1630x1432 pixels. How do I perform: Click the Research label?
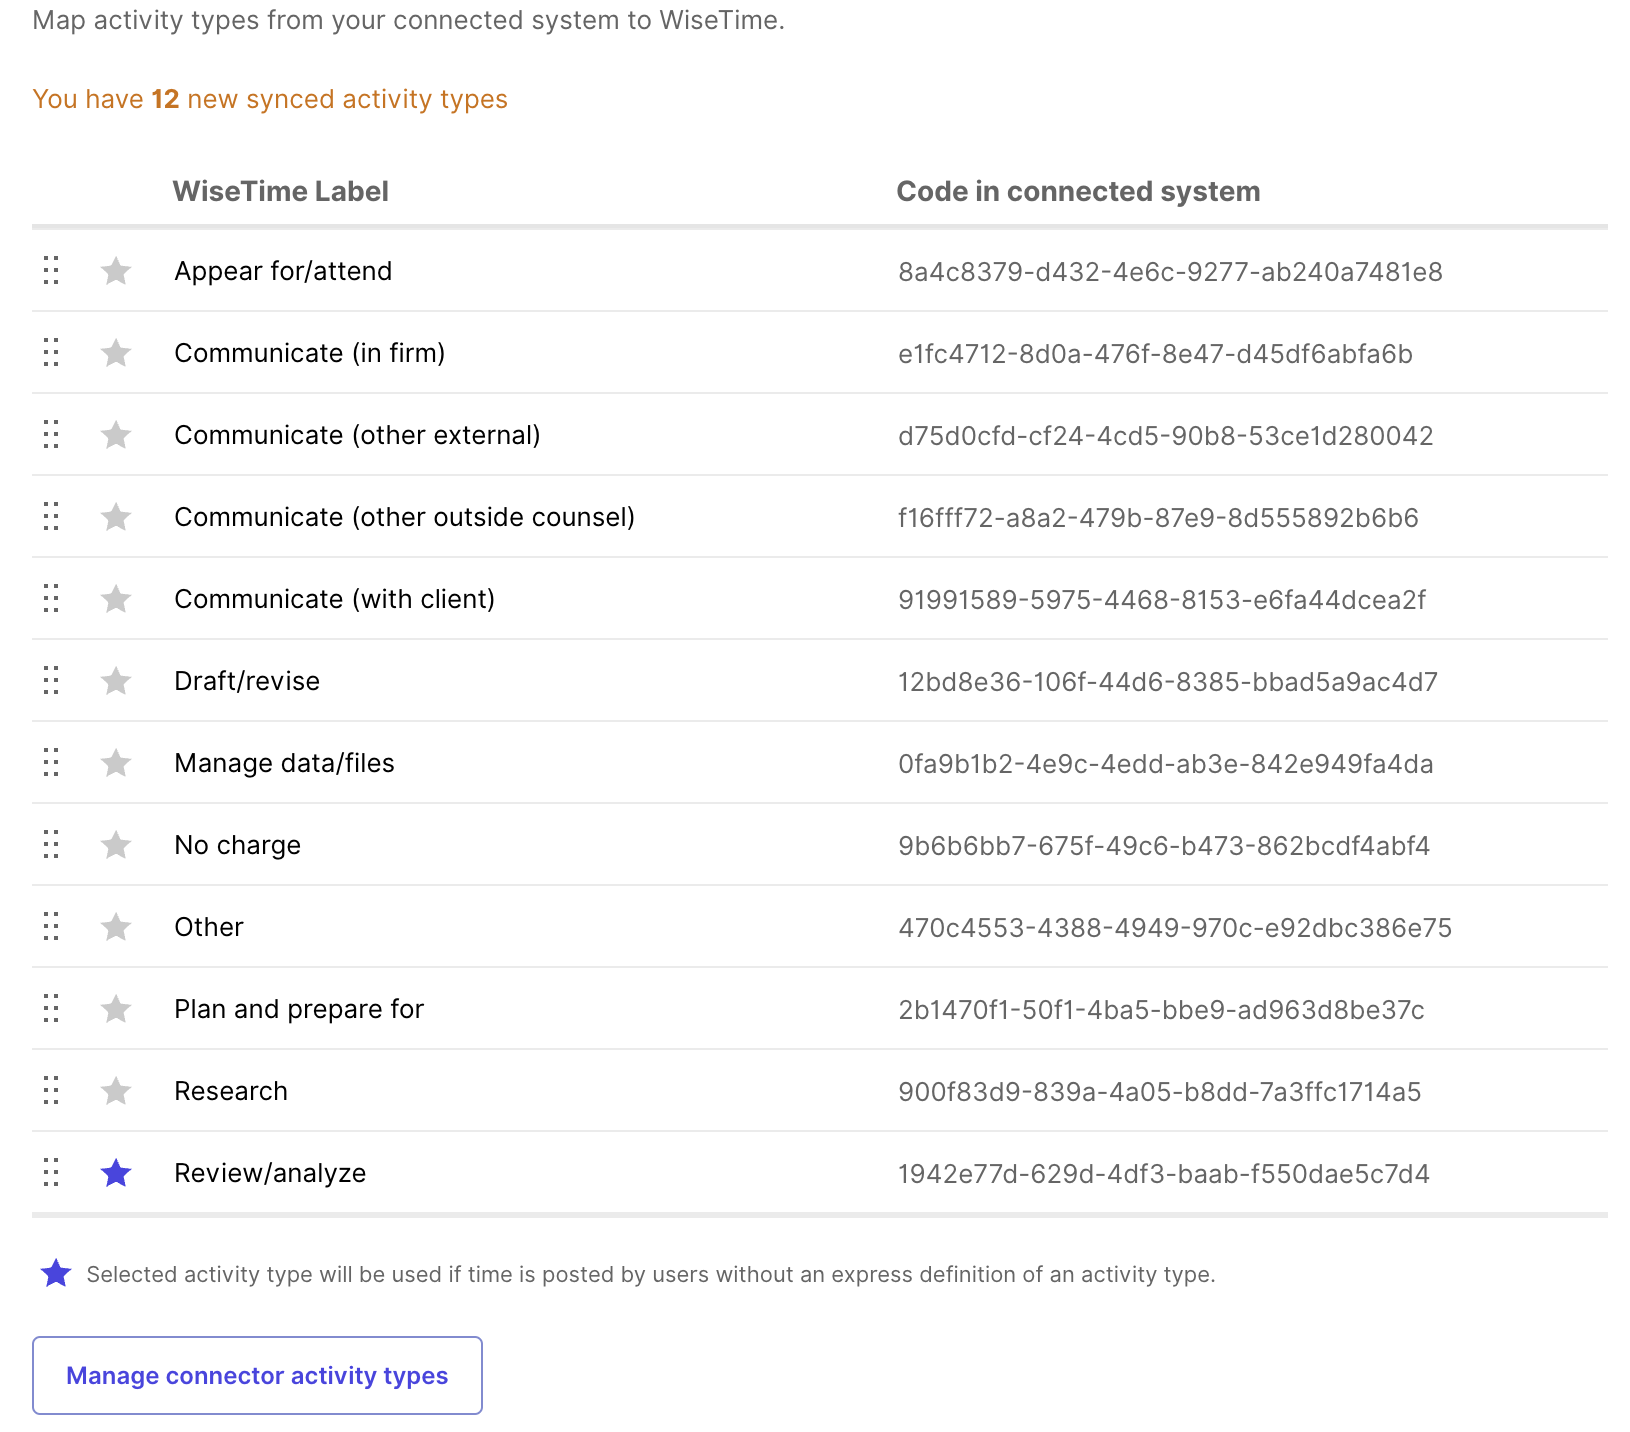pos(231,1091)
